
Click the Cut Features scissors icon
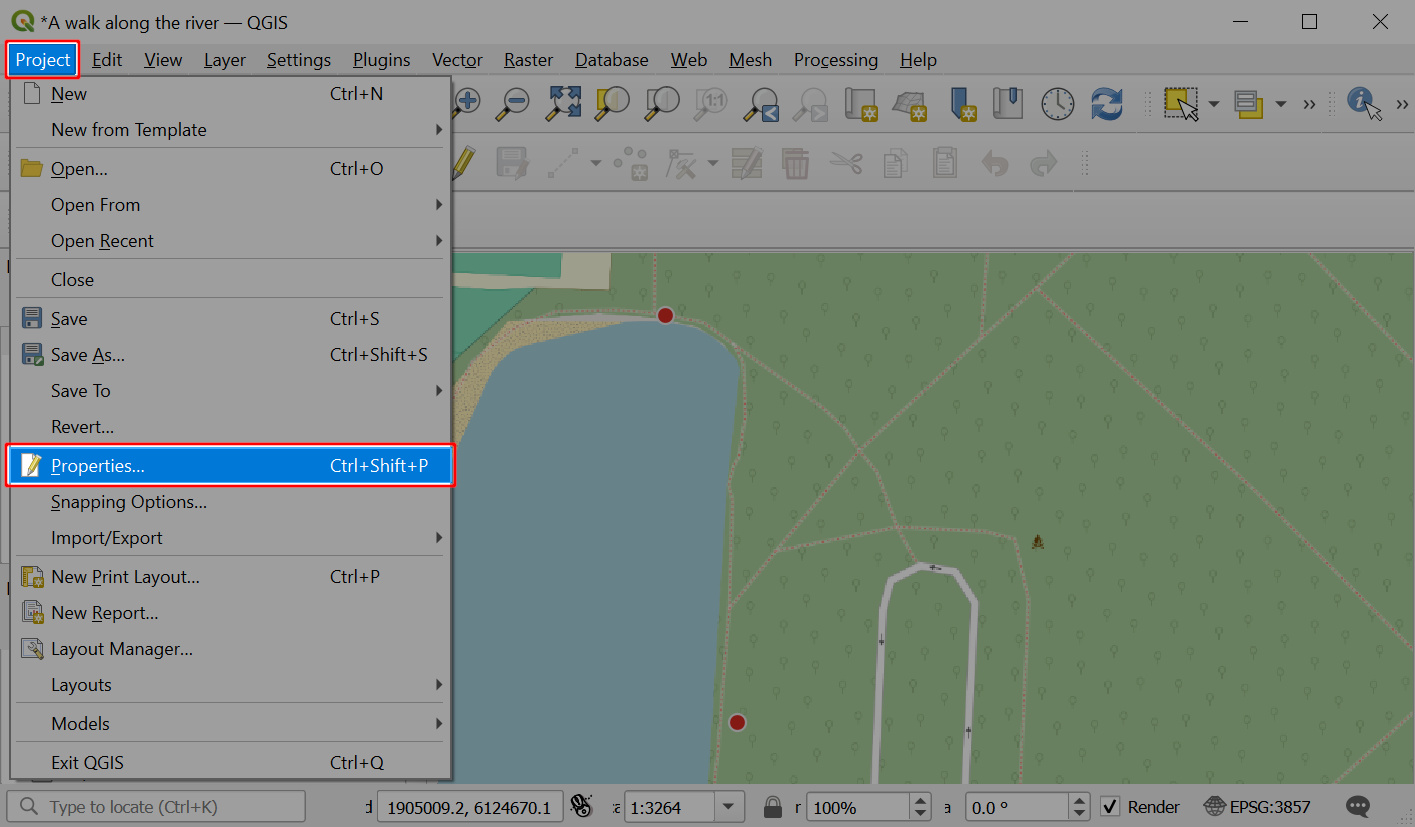pos(846,163)
